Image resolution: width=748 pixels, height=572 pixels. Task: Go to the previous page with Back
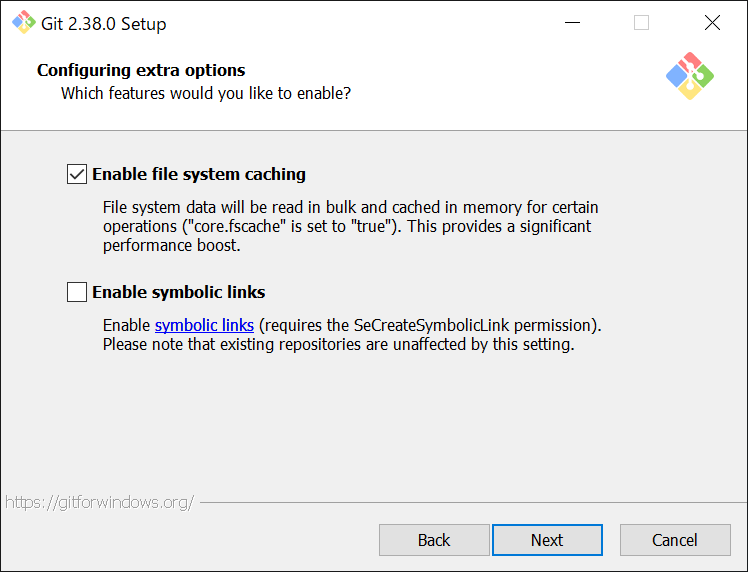click(x=434, y=540)
